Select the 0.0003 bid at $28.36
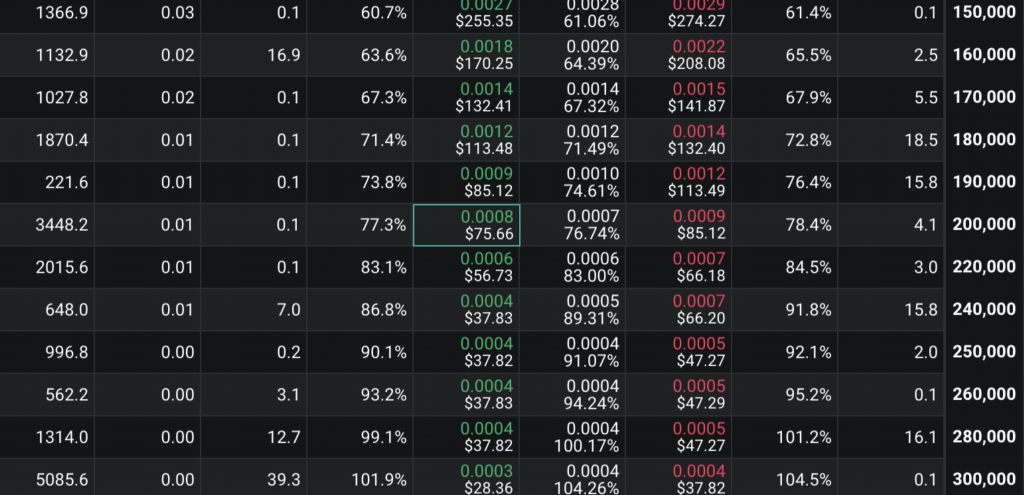 click(466, 479)
